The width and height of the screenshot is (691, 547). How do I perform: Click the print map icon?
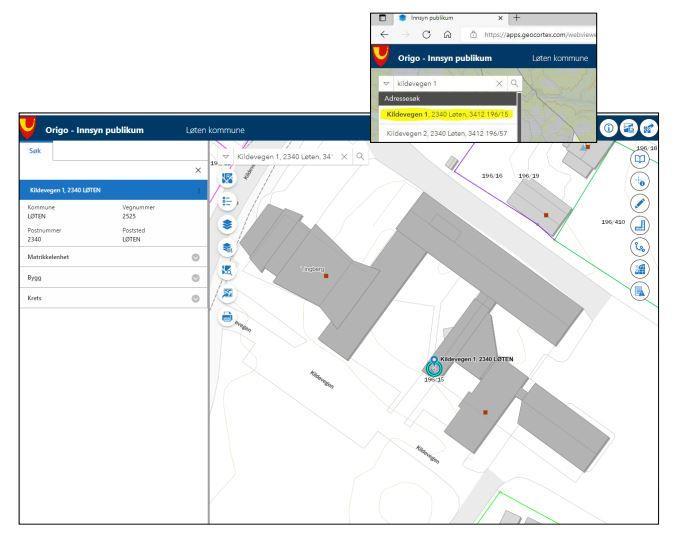click(x=228, y=316)
